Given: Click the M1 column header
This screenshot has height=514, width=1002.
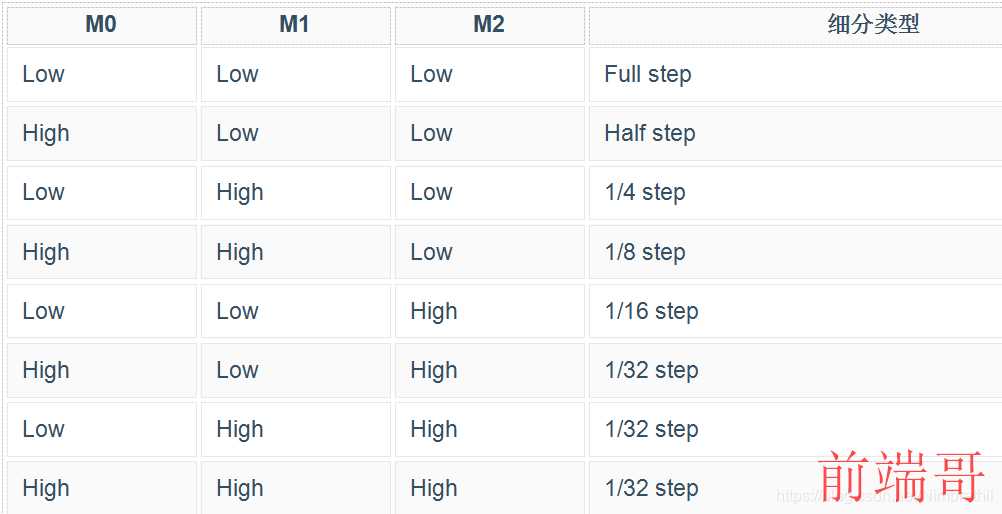Looking at the screenshot, I should [295, 26].
